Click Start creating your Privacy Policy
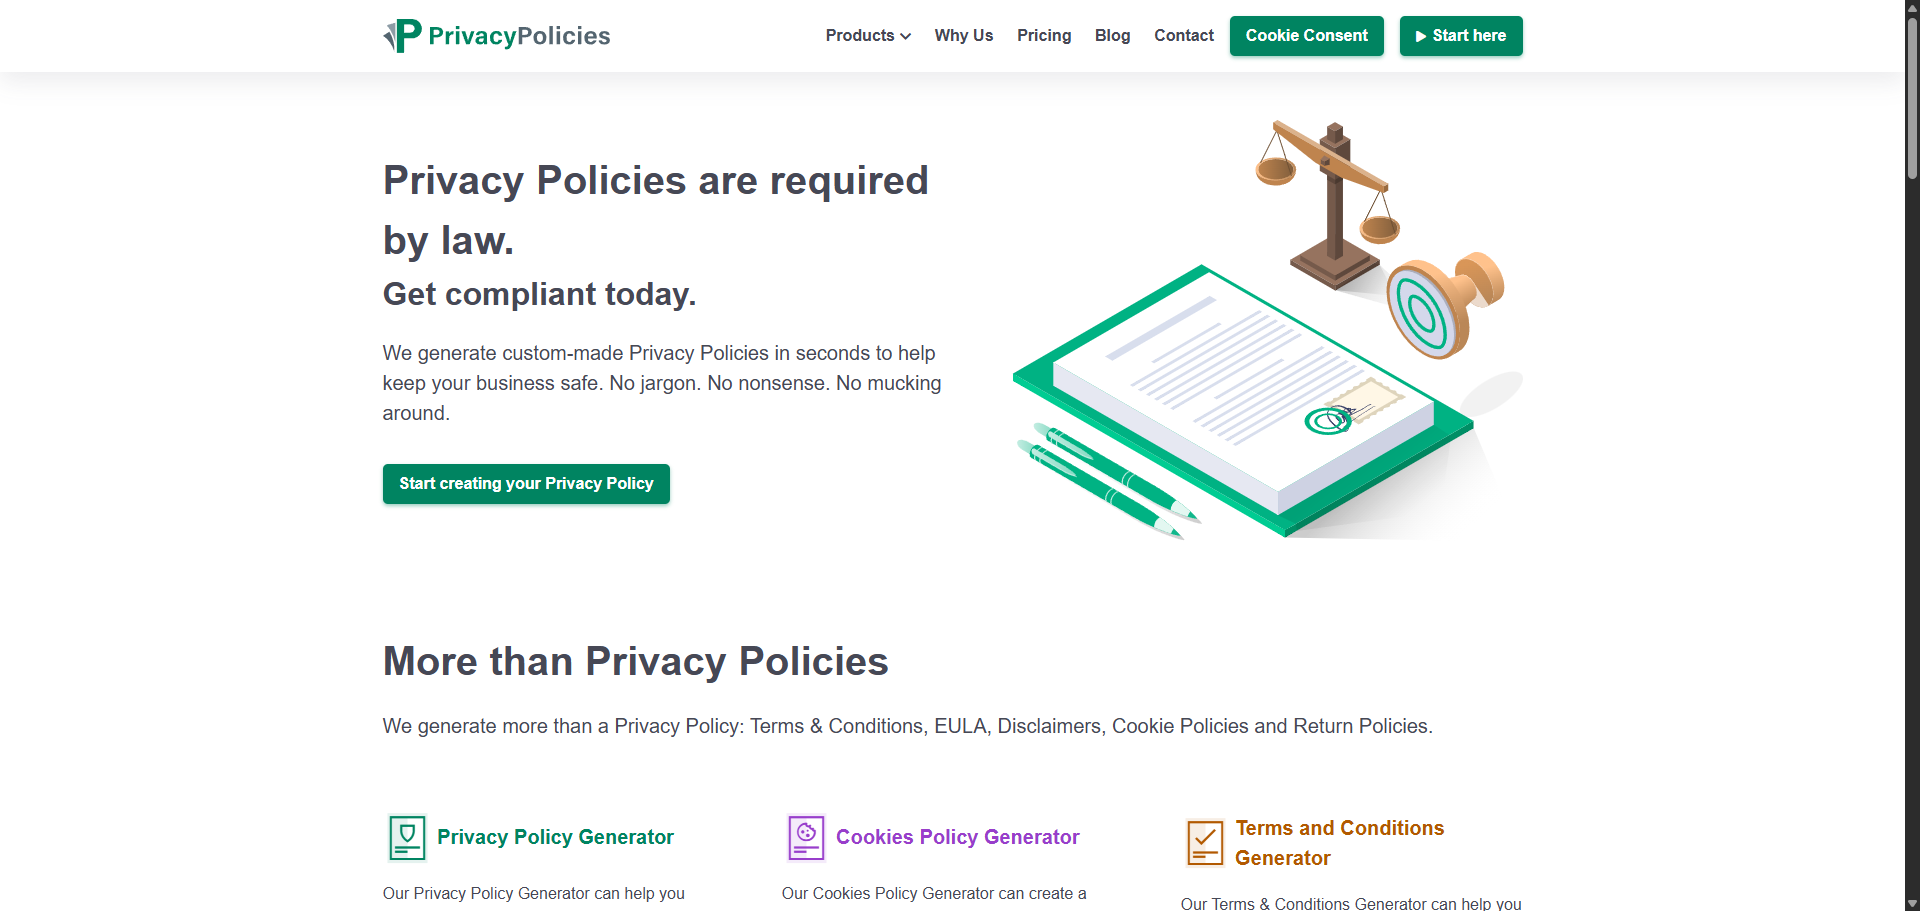Screen dimensions: 1920x911 (x=526, y=483)
